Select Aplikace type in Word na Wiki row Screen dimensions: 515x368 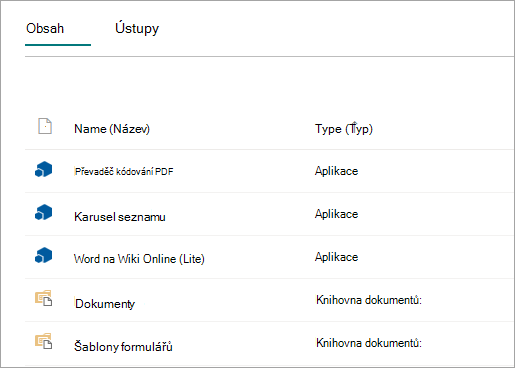click(x=337, y=257)
